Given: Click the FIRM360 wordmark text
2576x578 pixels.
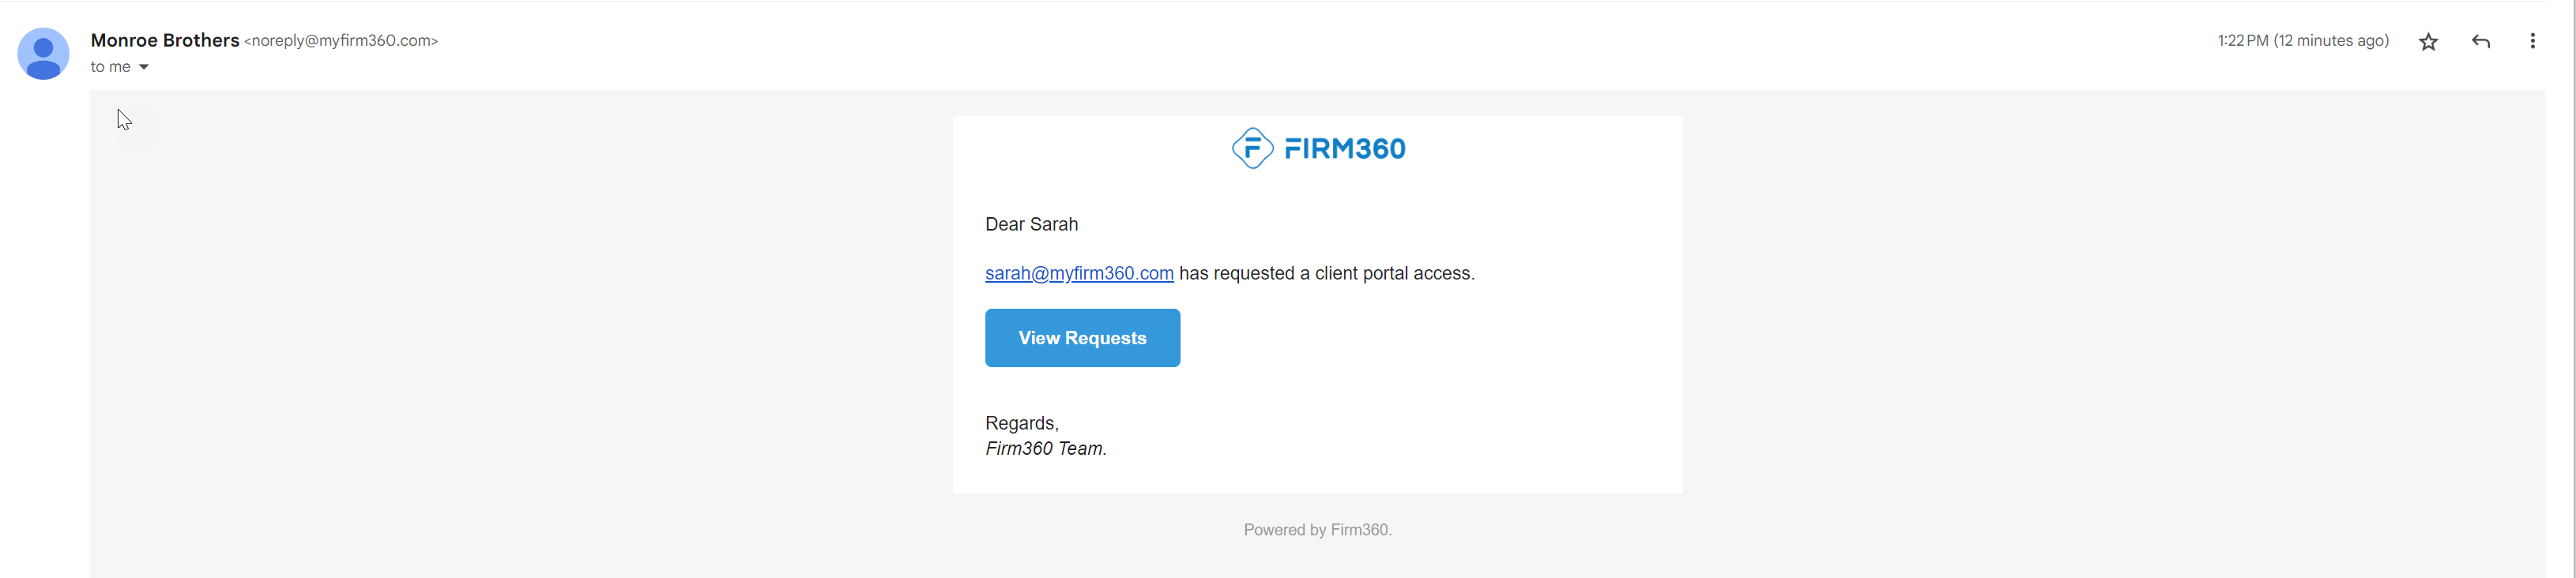Looking at the screenshot, I should coord(1344,149).
